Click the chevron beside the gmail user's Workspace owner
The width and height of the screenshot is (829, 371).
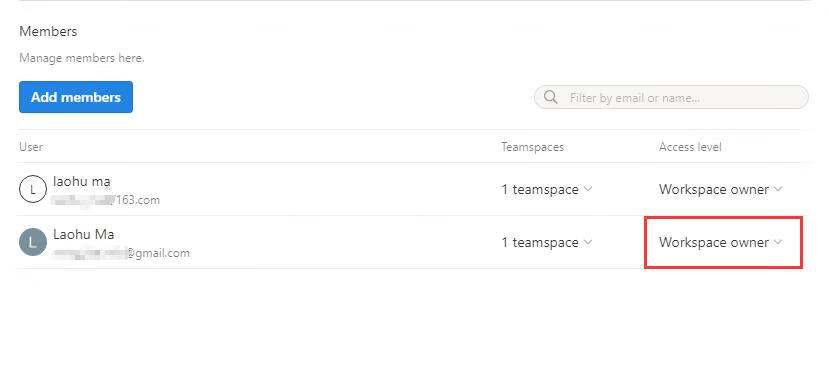[x=777, y=242]
